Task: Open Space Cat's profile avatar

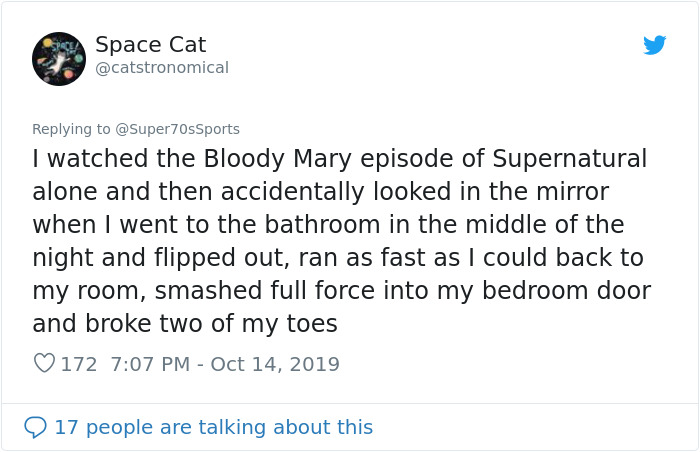Action: (59, 58)
